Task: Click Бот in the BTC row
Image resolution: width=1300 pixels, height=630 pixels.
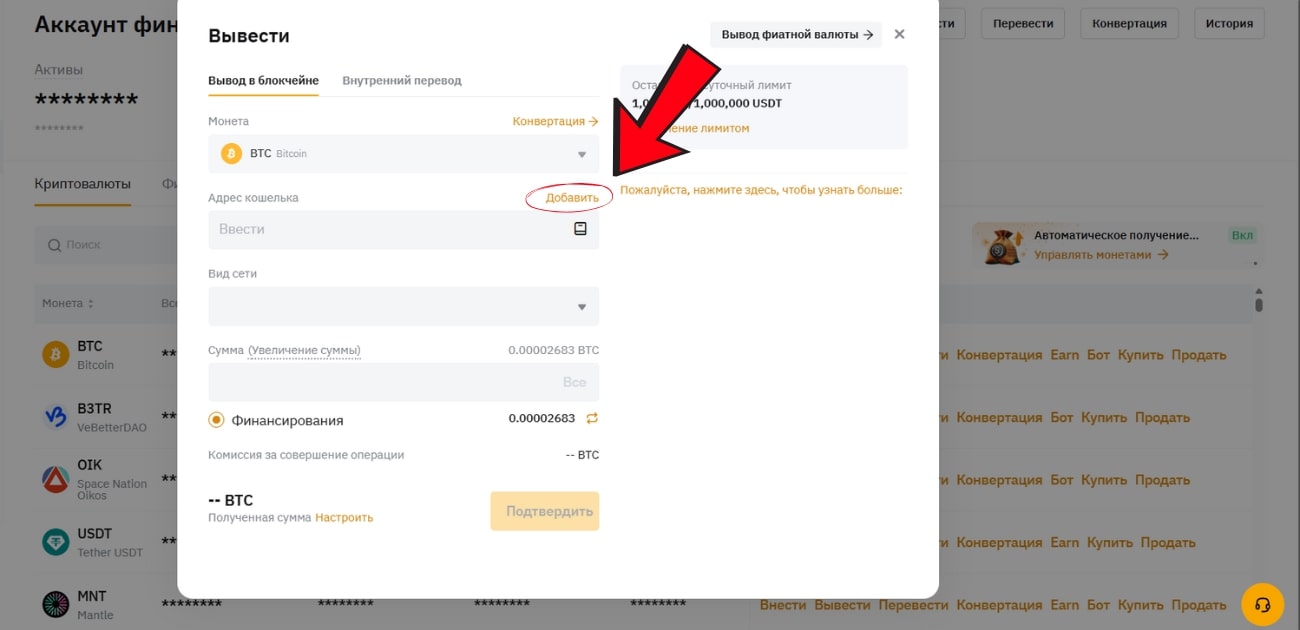Action: pyautogui.click(x=1098, y=355)
